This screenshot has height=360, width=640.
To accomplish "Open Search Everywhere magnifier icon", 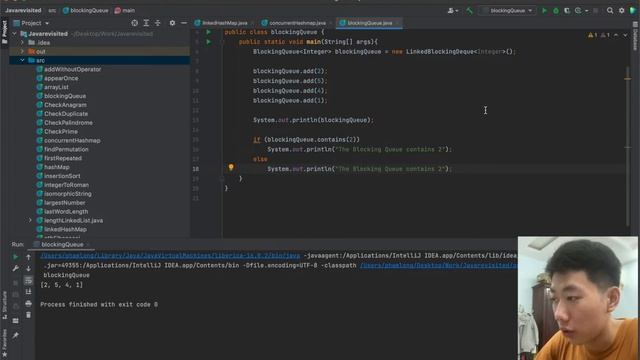I will point(610,11).
